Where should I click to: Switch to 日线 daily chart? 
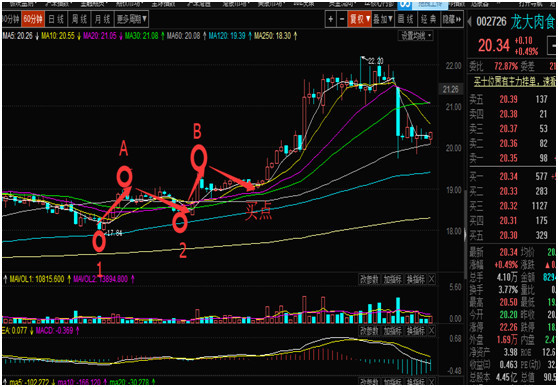click(56, 19)
